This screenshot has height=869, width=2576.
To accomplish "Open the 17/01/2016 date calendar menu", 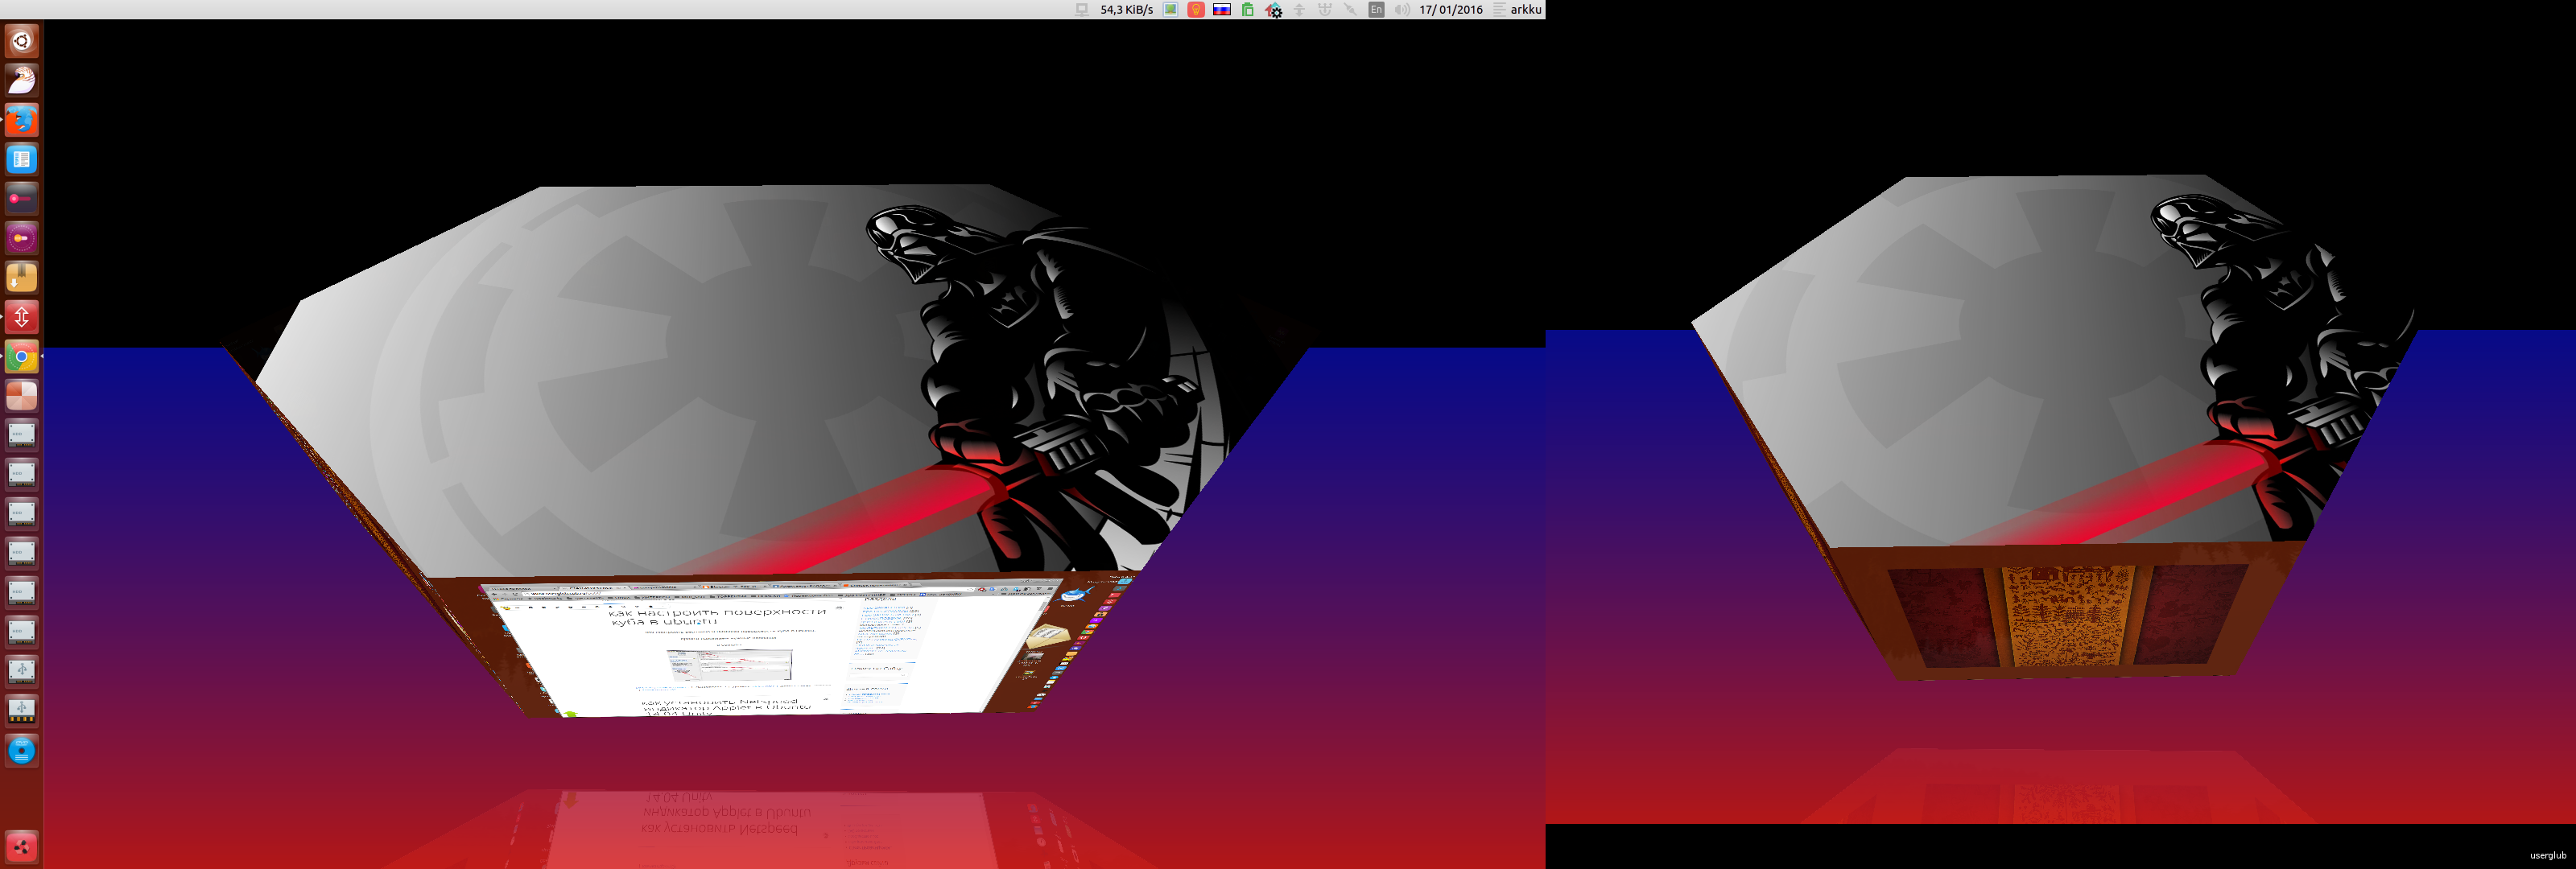I will coord(1451,9).
